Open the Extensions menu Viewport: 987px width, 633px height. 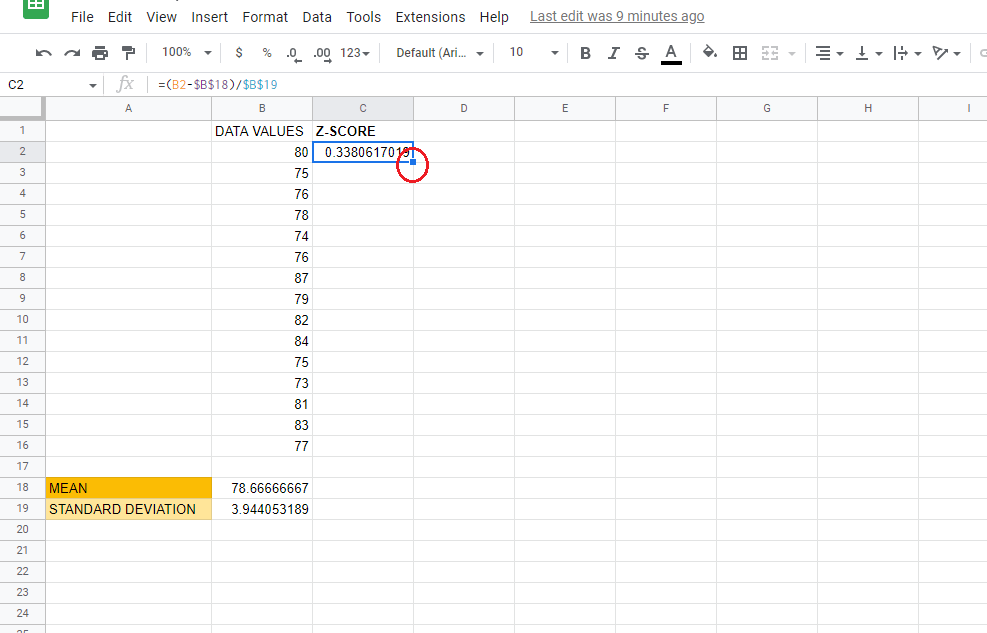430,17
